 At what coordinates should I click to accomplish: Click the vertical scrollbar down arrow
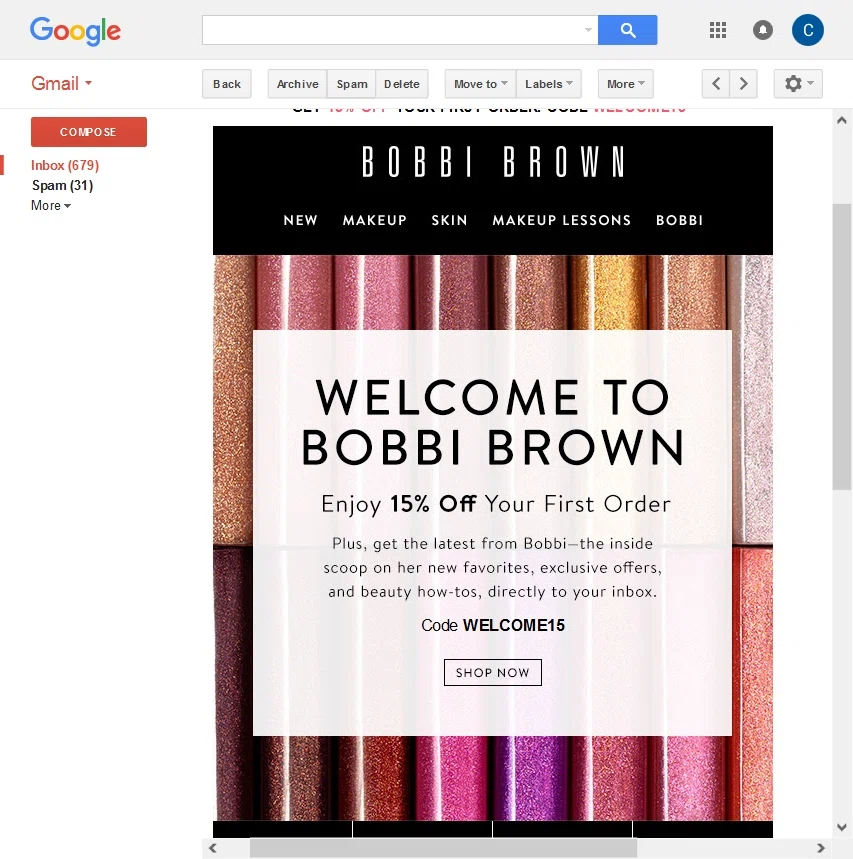tap(842, 827)
